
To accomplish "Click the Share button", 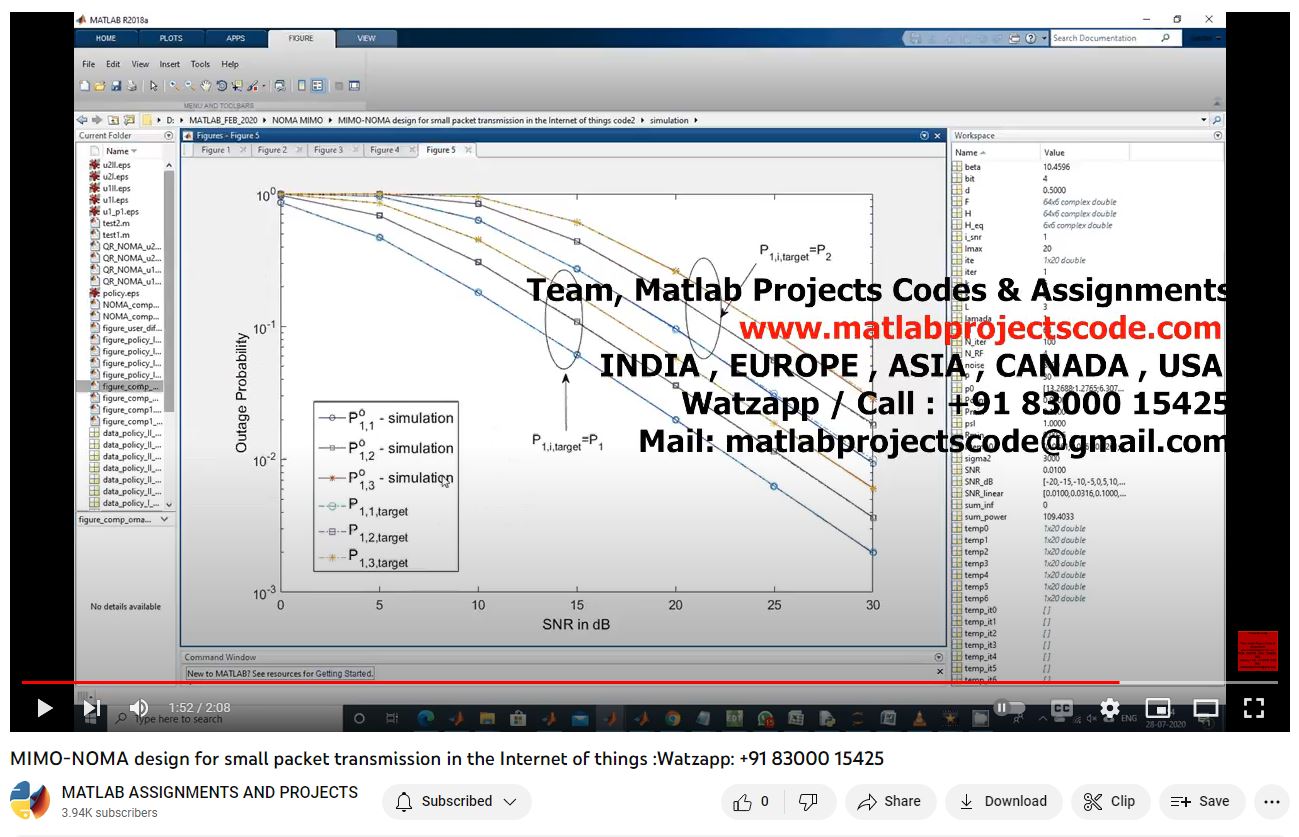I will [x=889, y=801].
